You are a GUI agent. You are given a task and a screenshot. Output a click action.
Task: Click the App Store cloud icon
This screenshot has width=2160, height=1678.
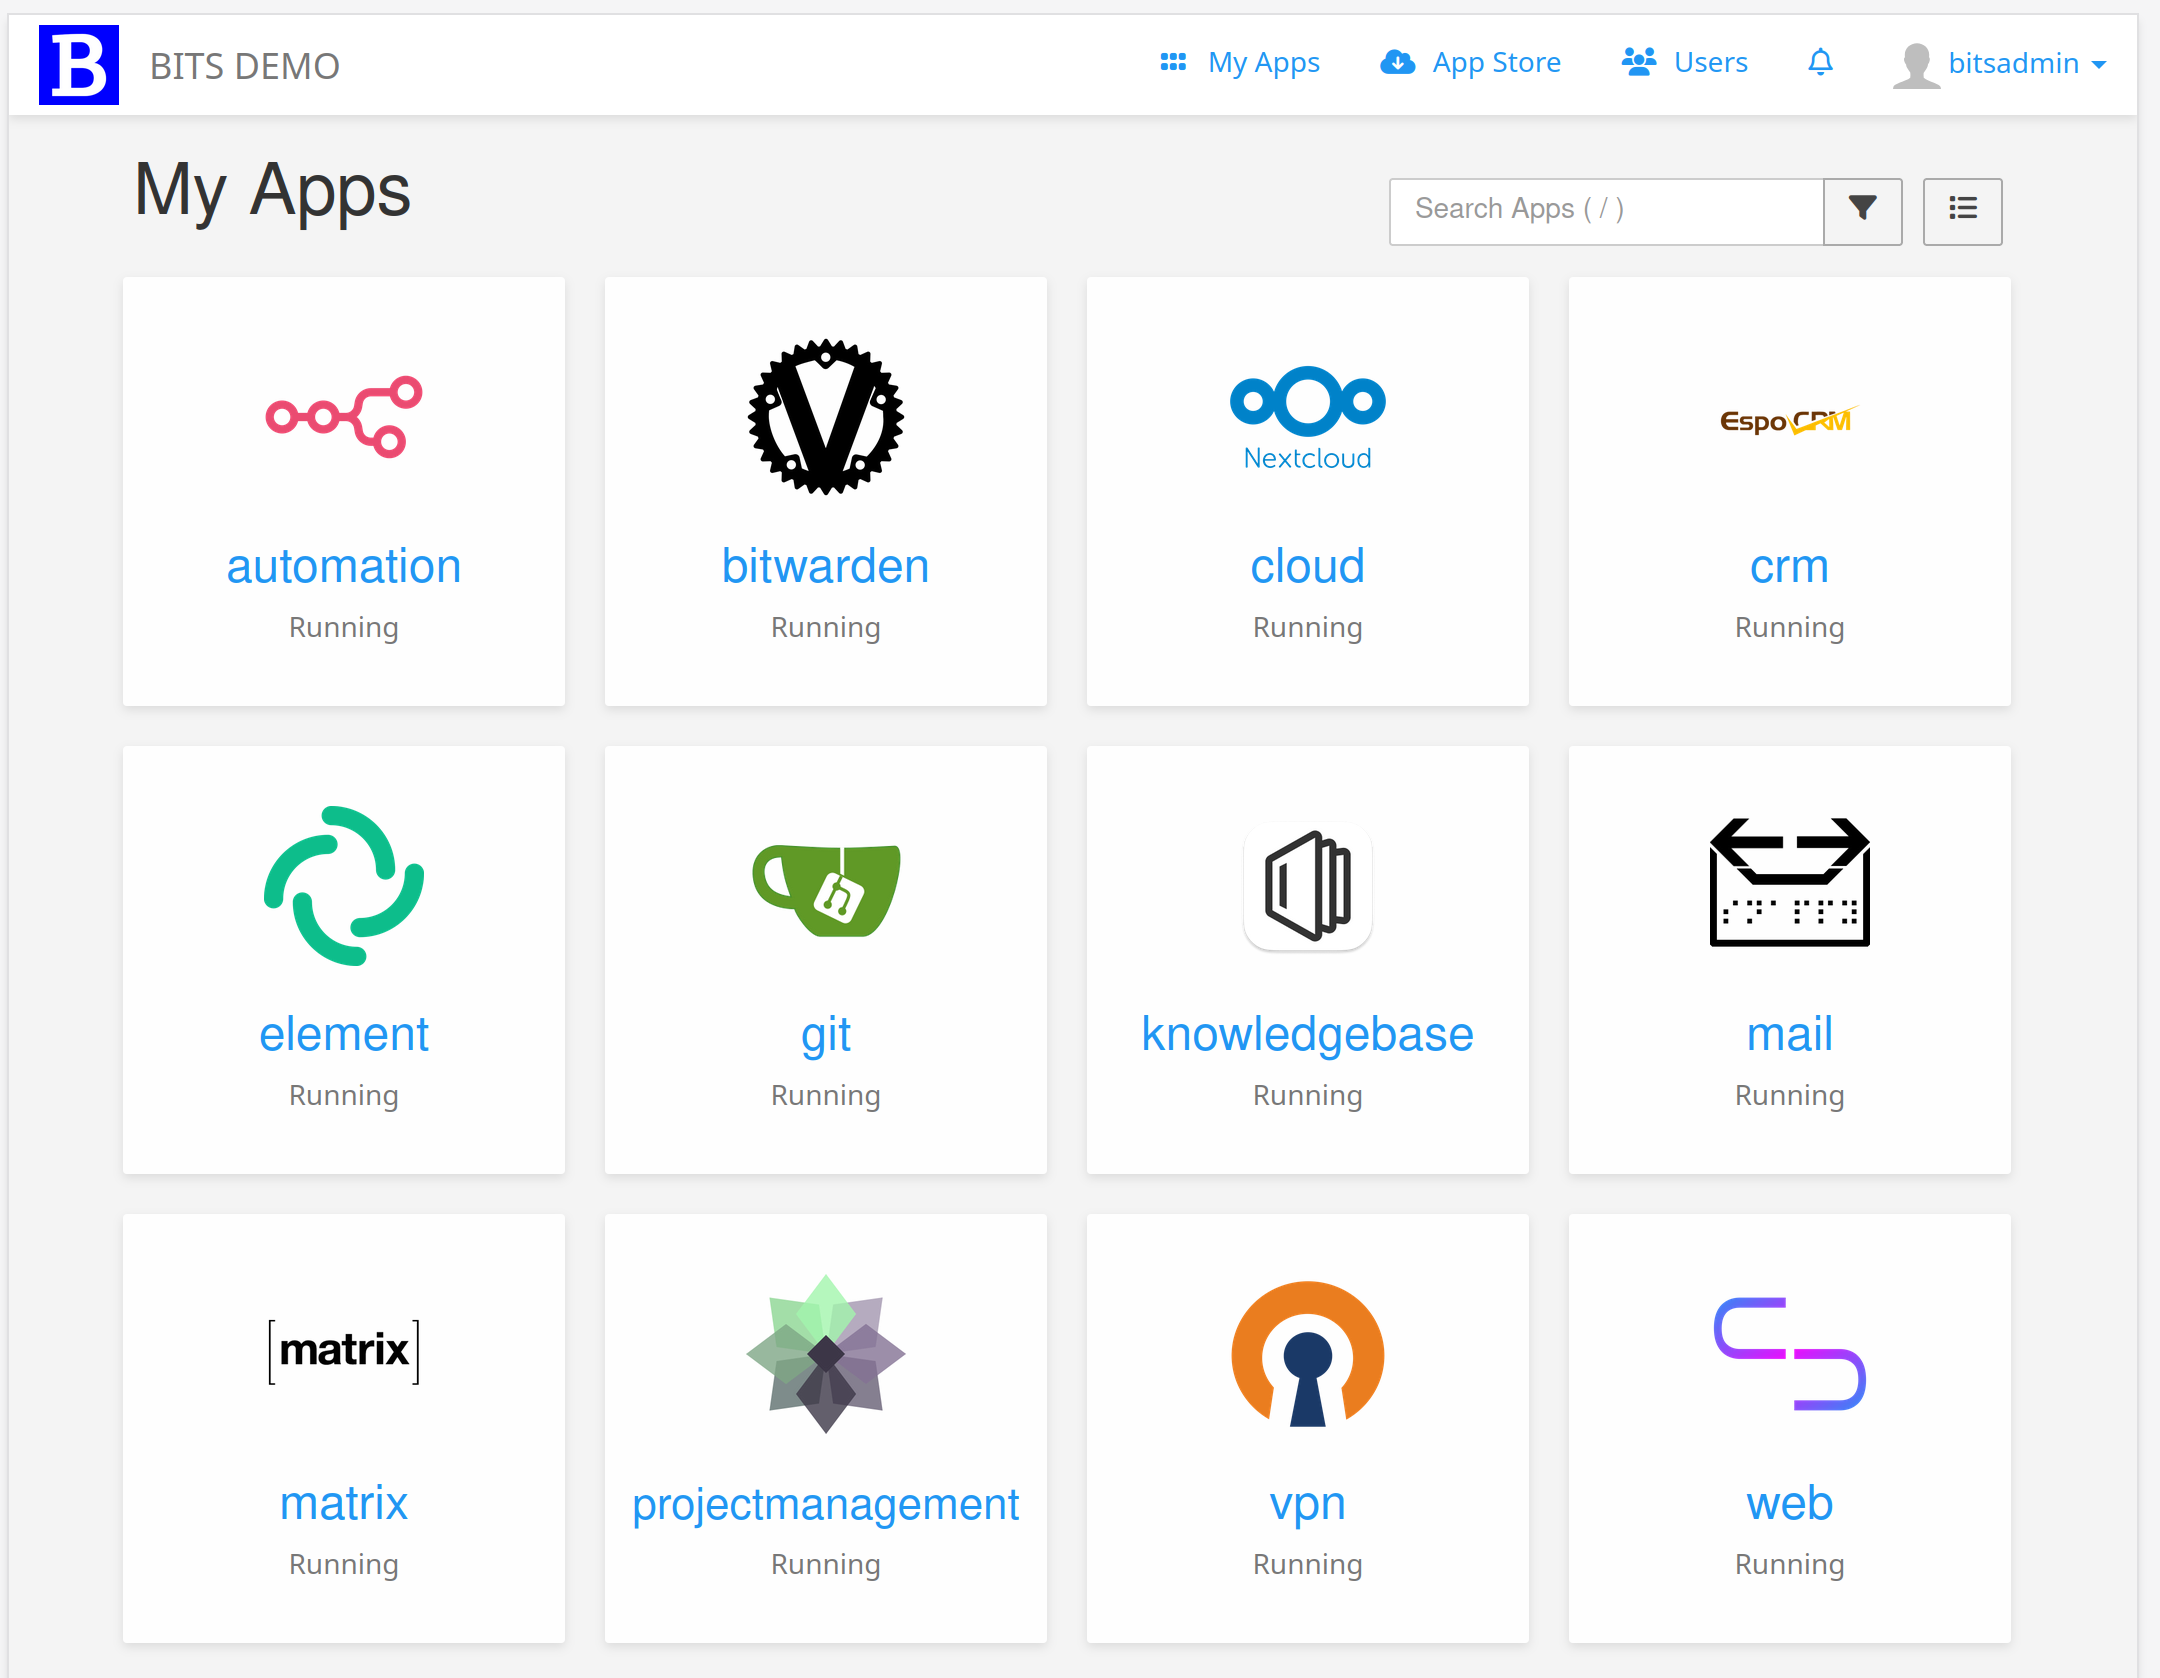point(1397,63)
